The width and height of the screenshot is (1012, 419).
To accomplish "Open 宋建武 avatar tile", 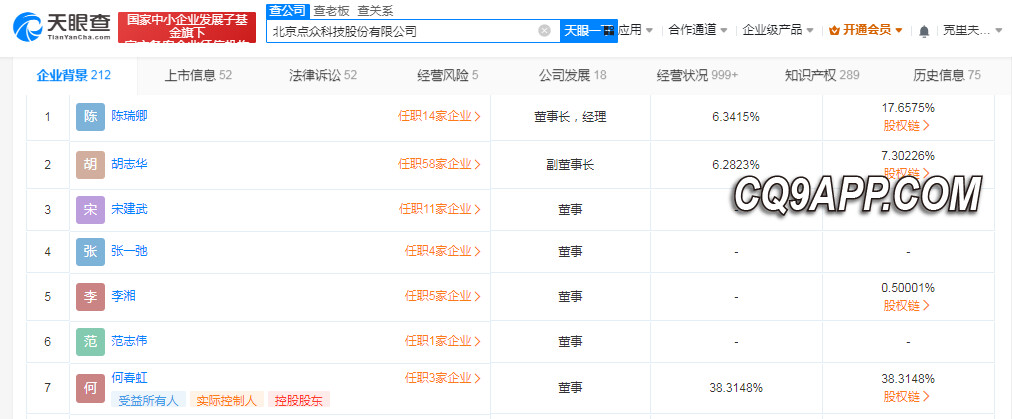I will tap(90, 209).
